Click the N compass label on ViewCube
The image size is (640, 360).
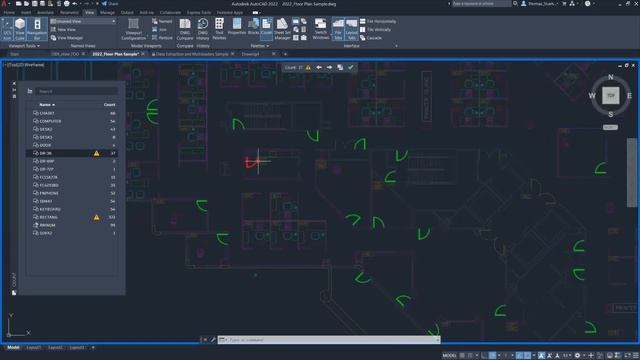(611, 77)
